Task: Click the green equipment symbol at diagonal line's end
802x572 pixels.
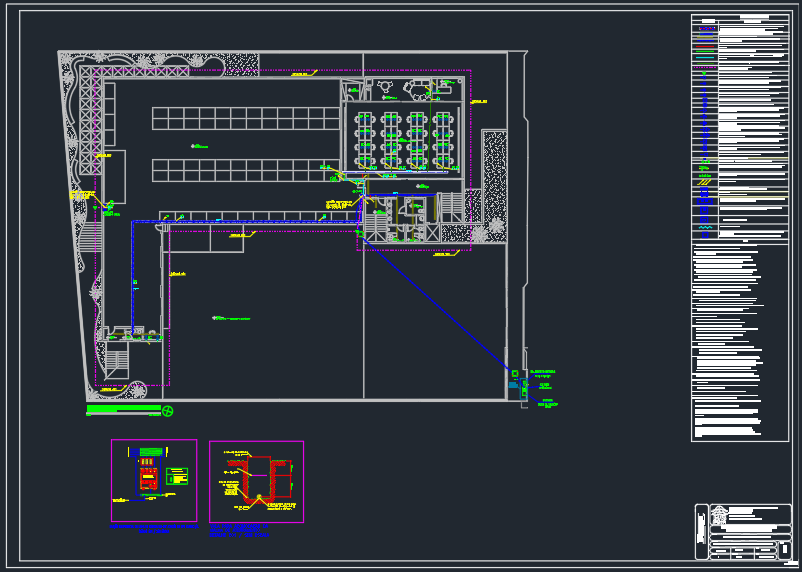Action: point(515,383)
